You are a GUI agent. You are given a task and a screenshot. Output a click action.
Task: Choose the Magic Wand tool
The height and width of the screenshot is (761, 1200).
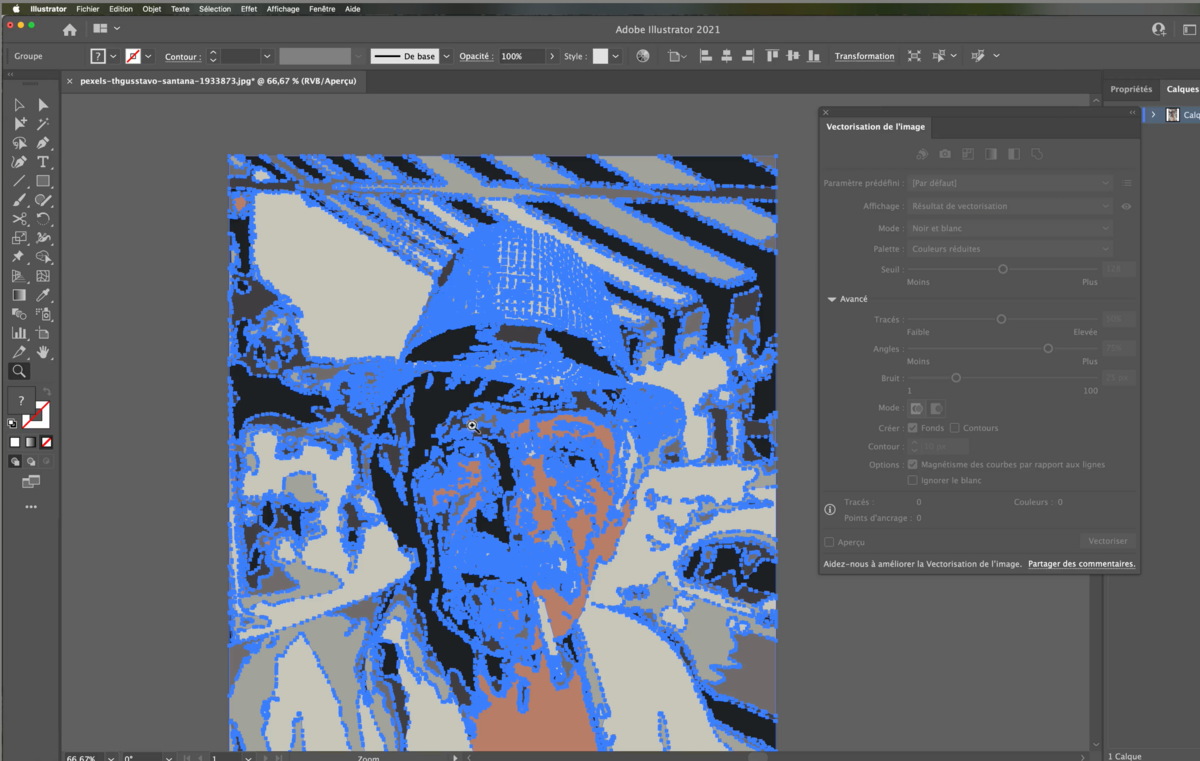pyautogui.click(x=43, y=124)
